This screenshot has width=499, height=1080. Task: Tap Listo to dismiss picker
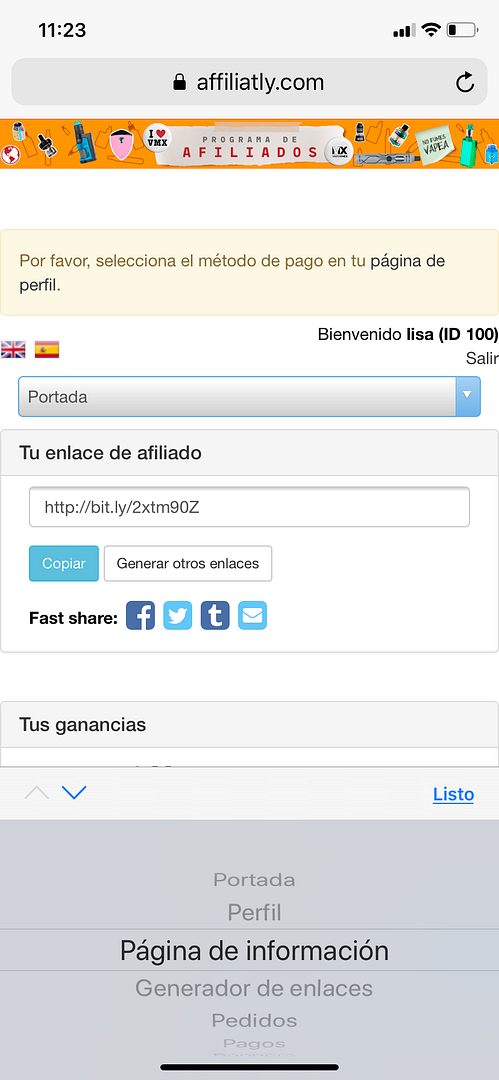pyautogui.click(x=454, y=794)
